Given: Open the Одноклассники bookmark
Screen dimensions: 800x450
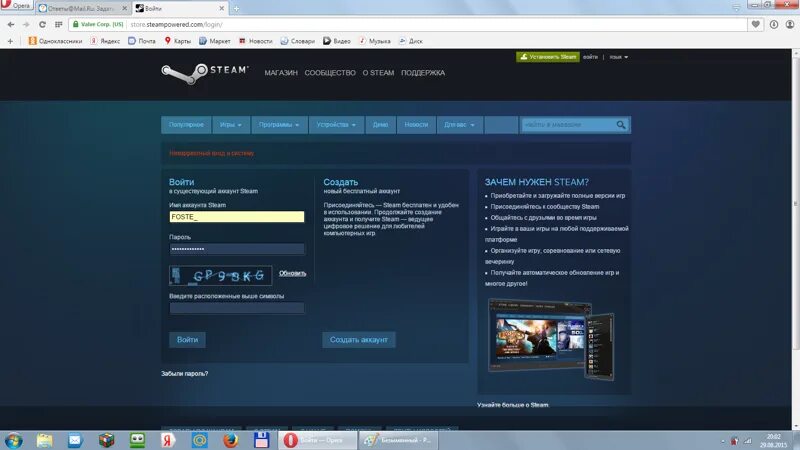Looking at the screenshot, I should pyautogui.click(x=55, y=41).
